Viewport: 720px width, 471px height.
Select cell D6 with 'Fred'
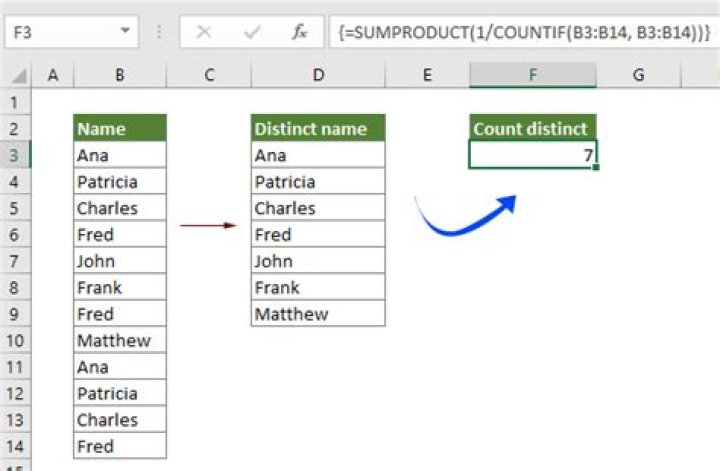click(318, 235)
